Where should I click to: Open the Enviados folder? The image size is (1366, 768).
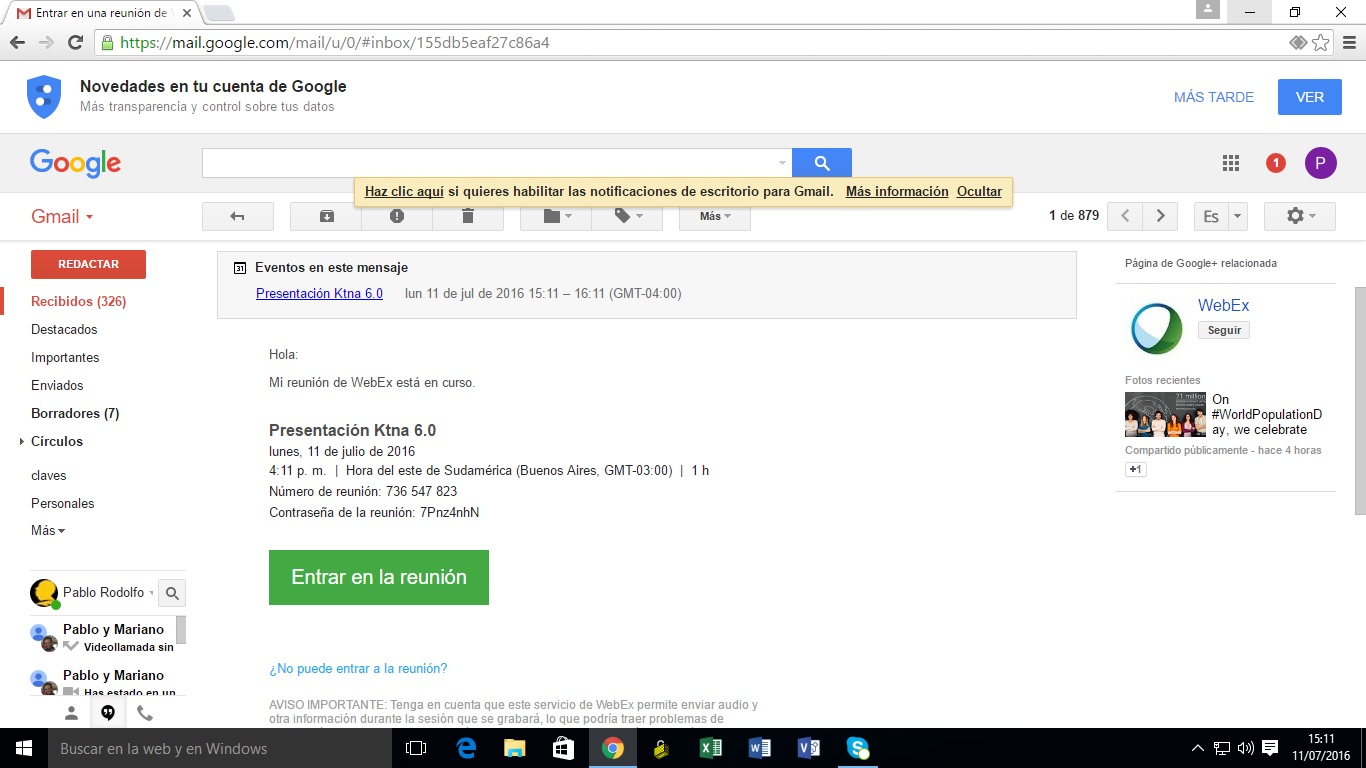(x=57, y=385)
